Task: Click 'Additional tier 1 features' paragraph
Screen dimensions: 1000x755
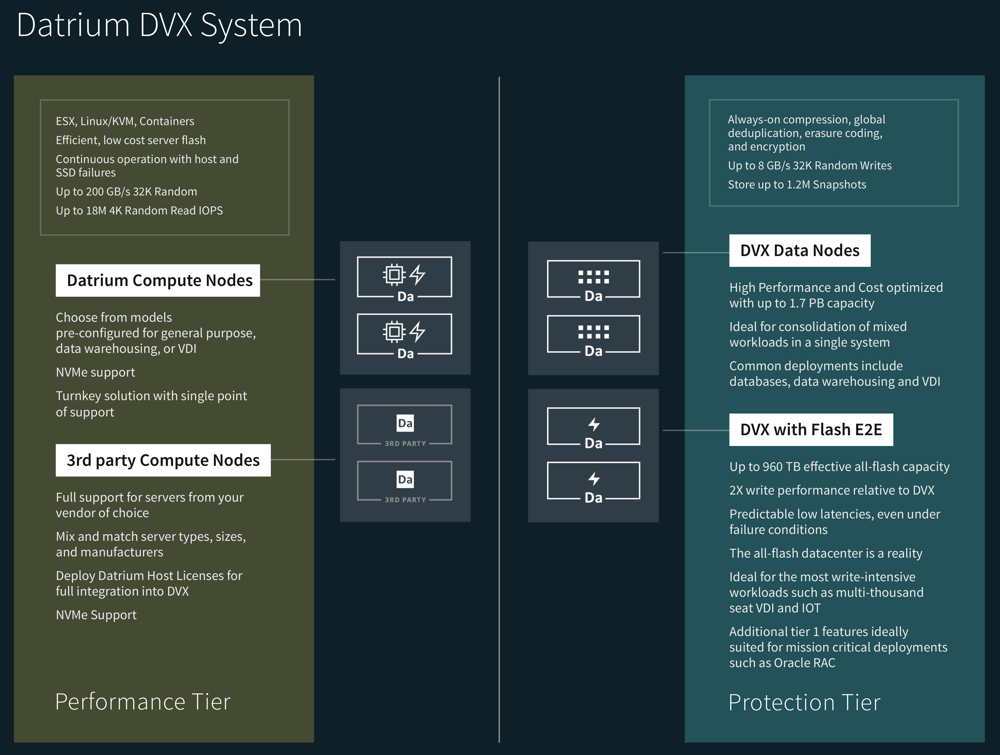Action: click(x=839, y=647)
